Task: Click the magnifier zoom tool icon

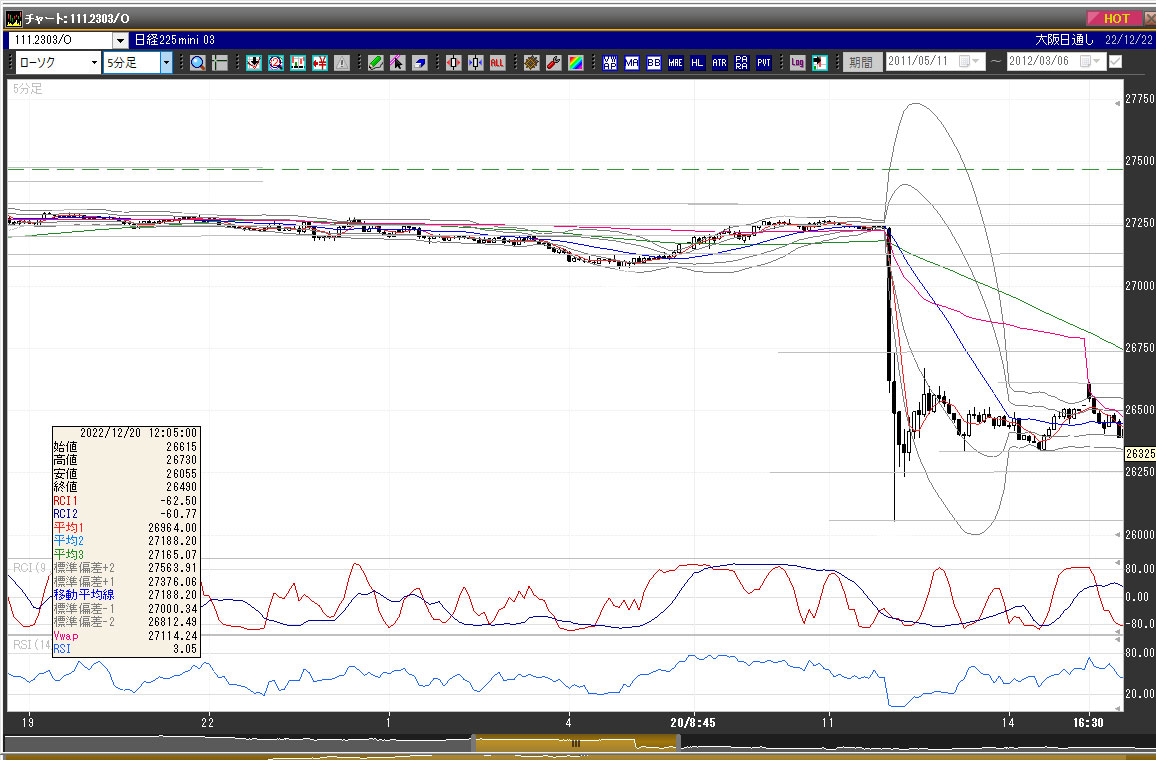Action: click(198, 63)
